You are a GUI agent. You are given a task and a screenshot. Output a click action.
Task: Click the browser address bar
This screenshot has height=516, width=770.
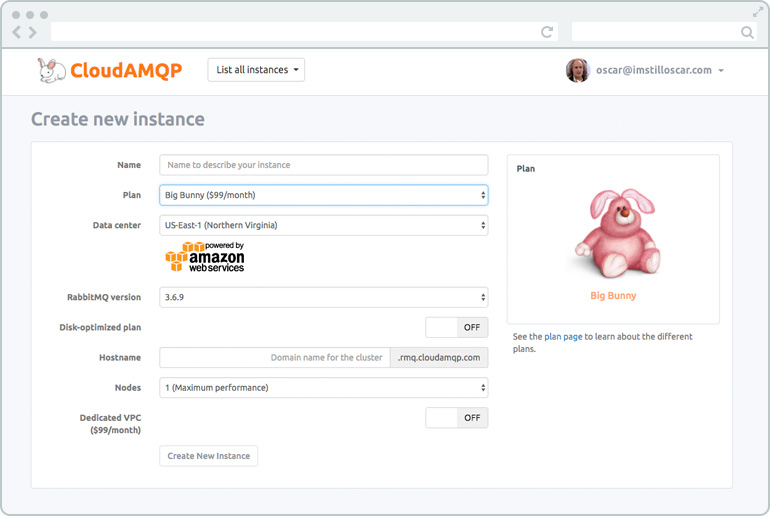304,32
